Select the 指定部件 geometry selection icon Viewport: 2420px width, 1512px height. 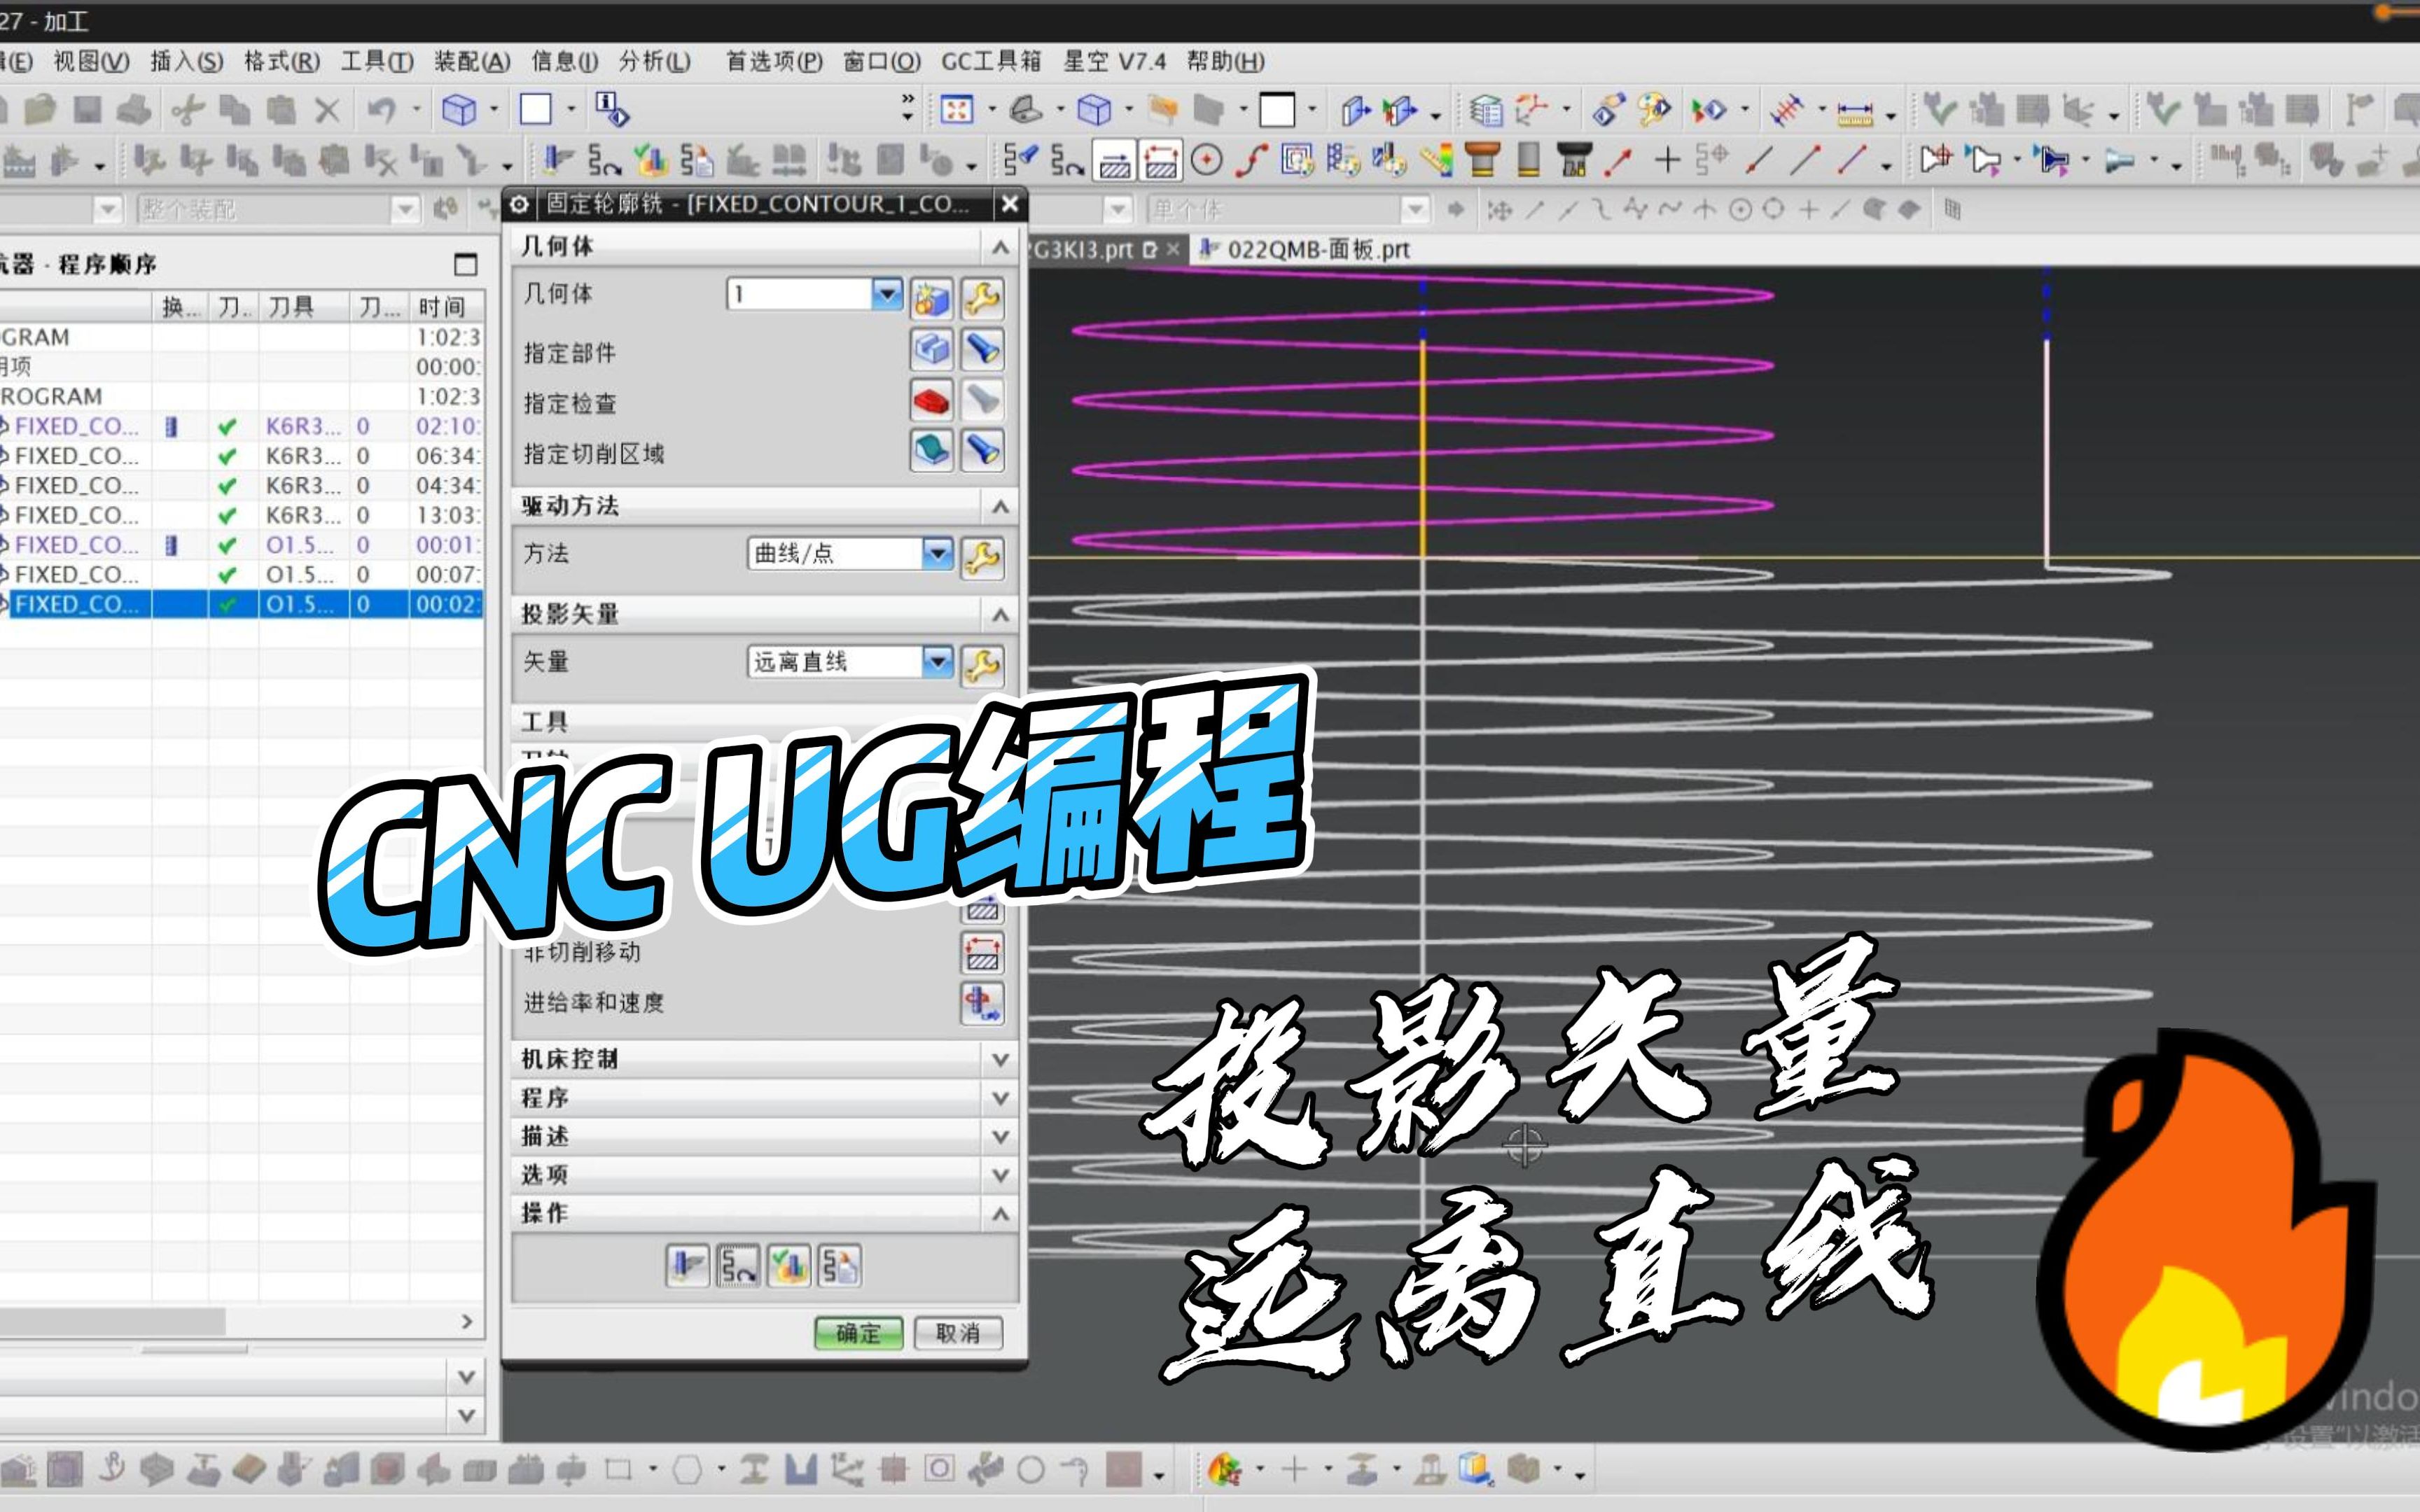932,348
